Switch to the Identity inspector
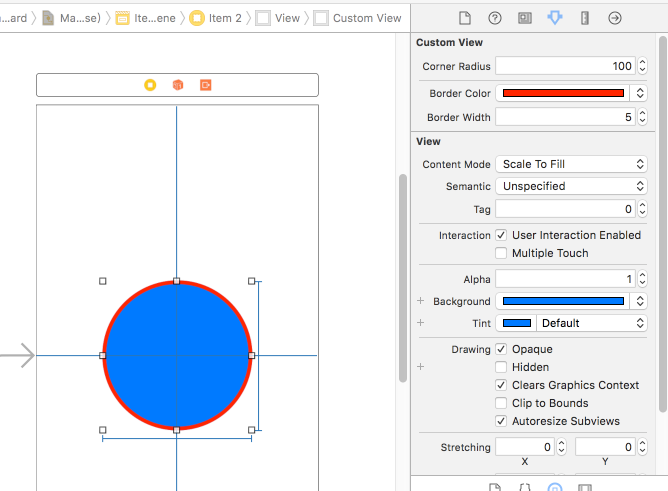668x491 pixels. (x=525, y=18)
